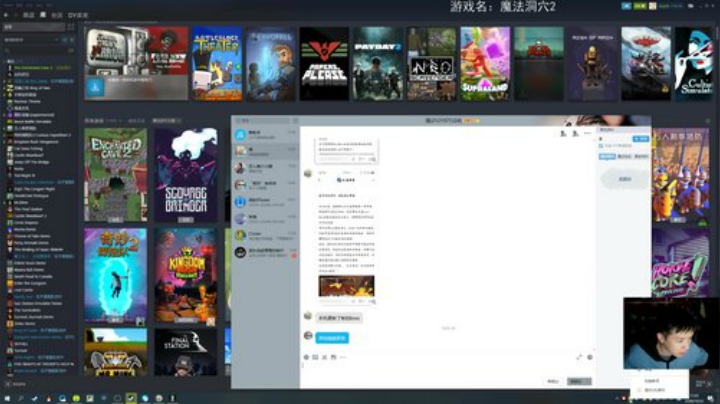The image size is (720, 404).
Task: Click the blue outgoing message bubble
Action: pyautogui.click(x=332, y=338)
